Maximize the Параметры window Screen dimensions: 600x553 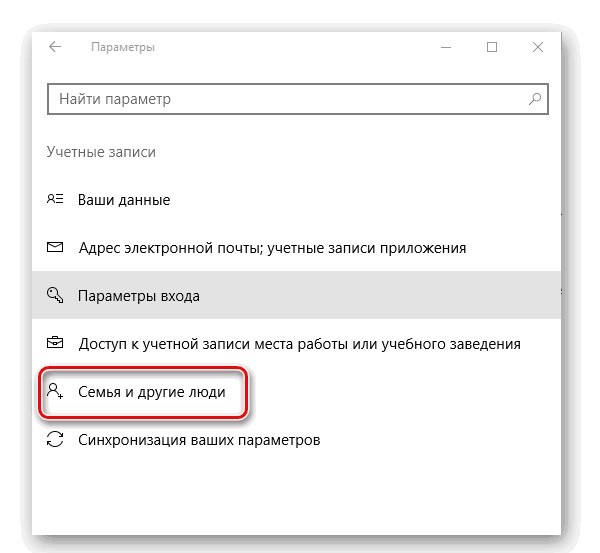tap(492, 47)
